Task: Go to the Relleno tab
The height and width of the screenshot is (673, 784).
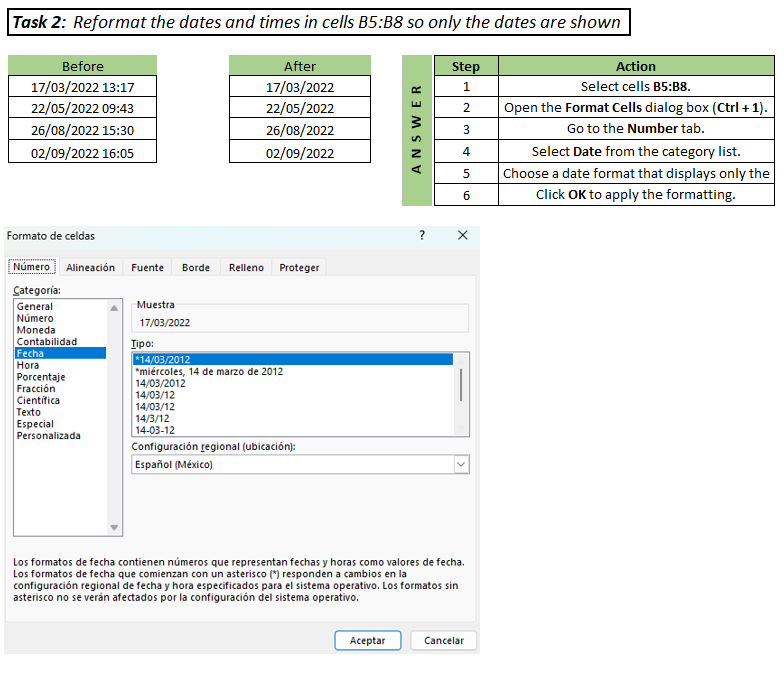Action: [246, 268]
